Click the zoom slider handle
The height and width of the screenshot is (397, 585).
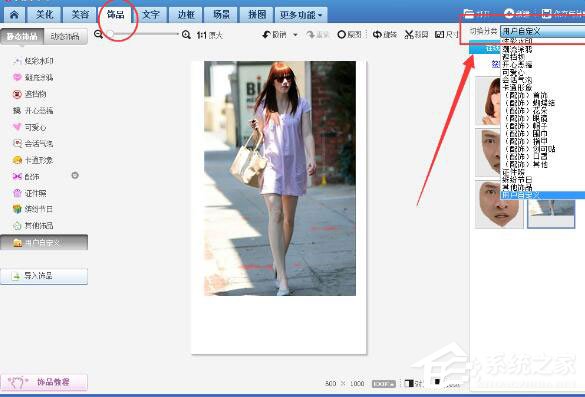(x=110, y=34)
